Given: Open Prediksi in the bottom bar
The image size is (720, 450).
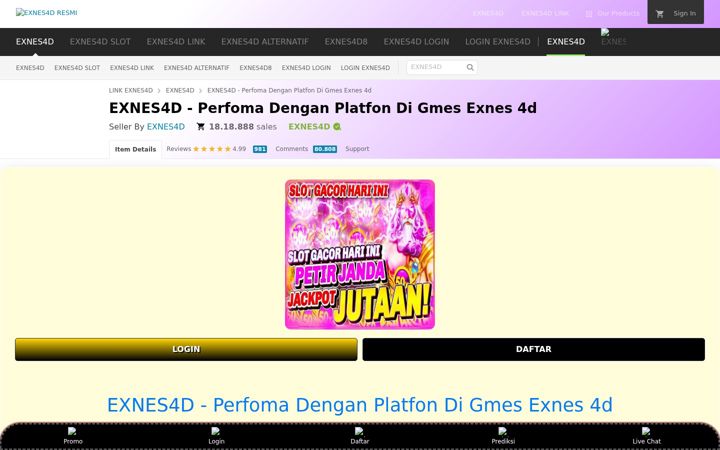Looking at the screenshot, I should coord(503,437).
